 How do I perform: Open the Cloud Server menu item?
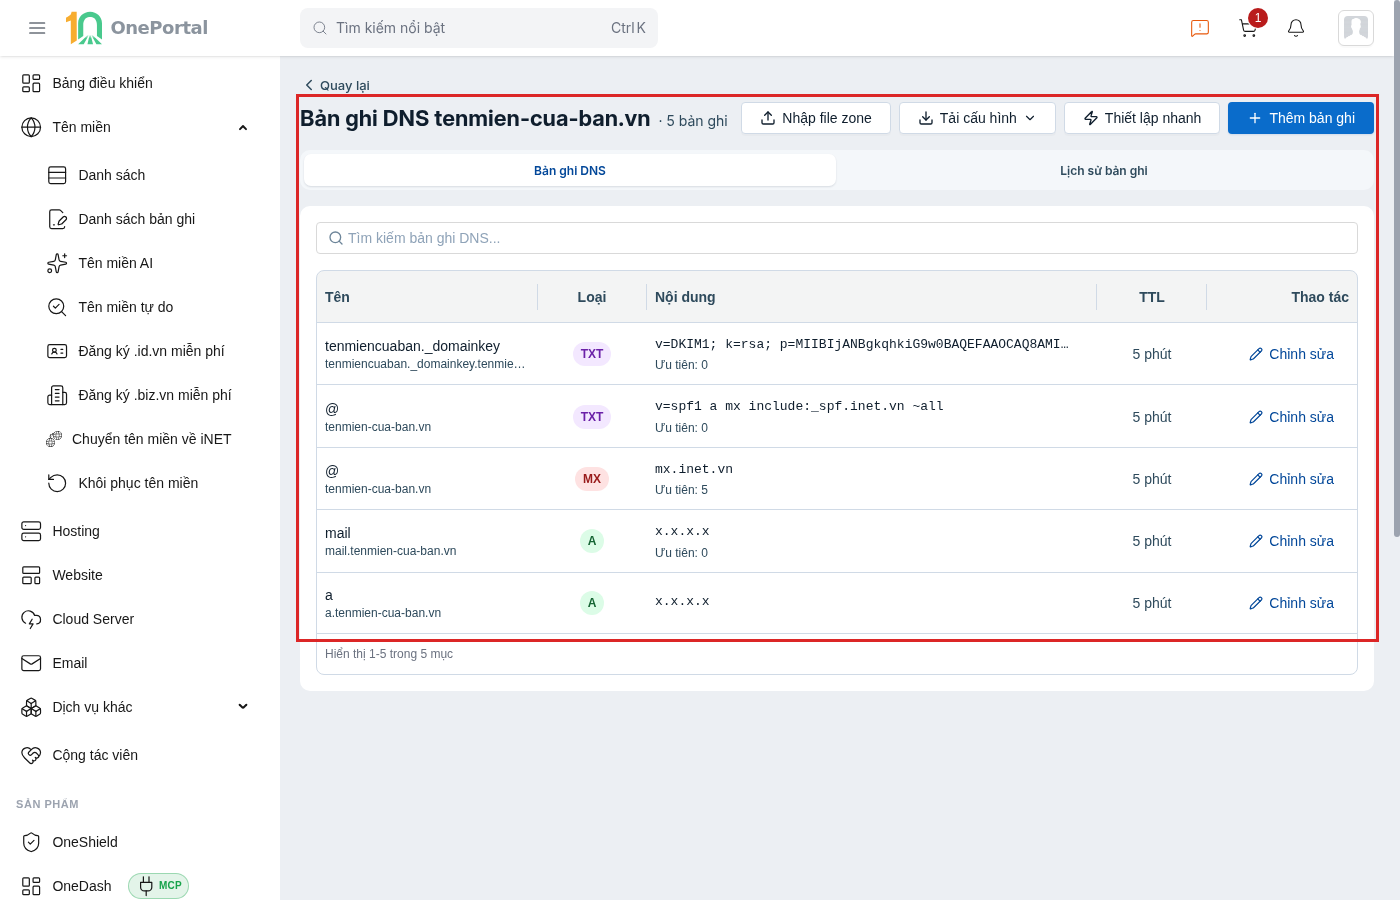coord(93,619)
